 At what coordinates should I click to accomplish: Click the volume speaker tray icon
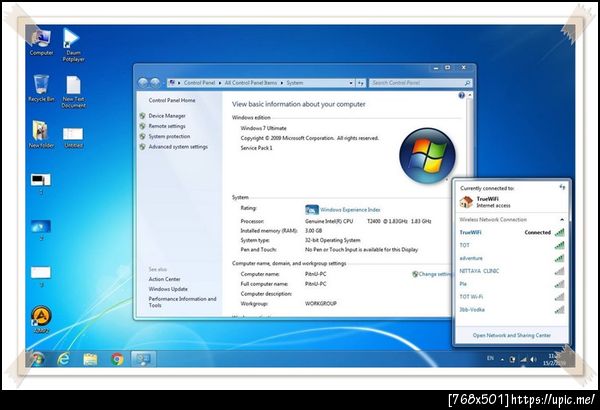(x=534, y=359)
